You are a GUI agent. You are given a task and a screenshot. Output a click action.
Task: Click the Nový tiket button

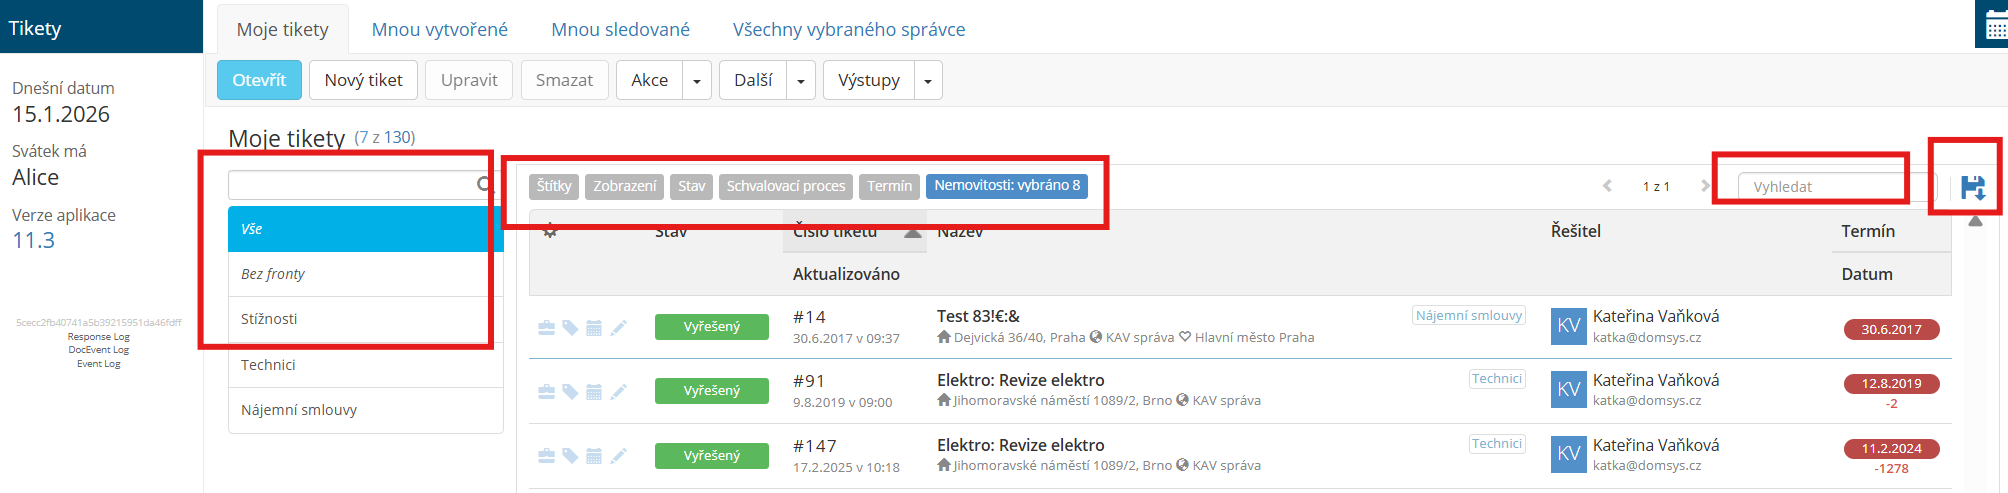[x=363, y=80]
